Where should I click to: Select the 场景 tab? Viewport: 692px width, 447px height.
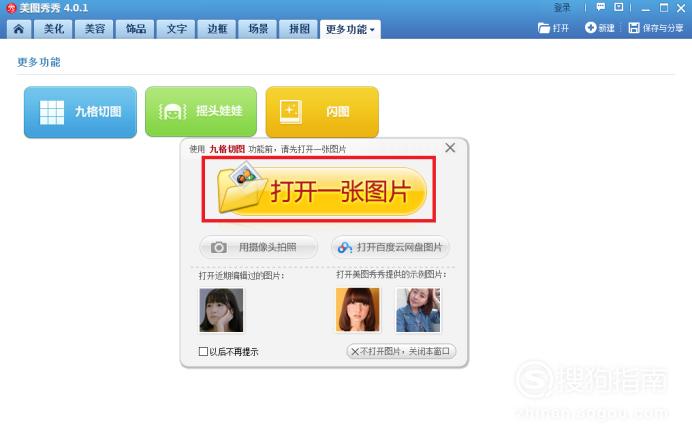click(258, 29)
